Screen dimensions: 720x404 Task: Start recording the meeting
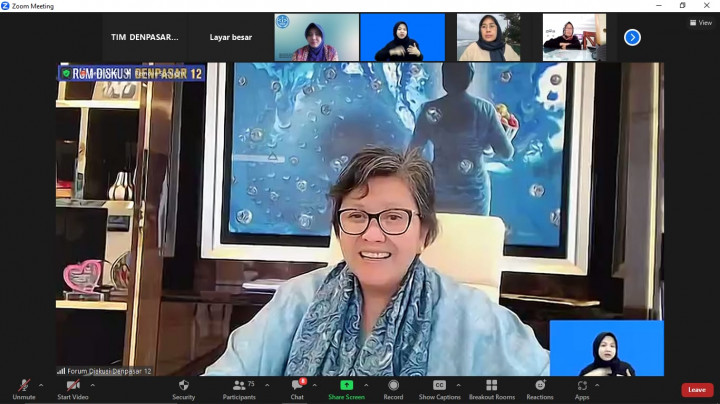[x=393, y=388]
